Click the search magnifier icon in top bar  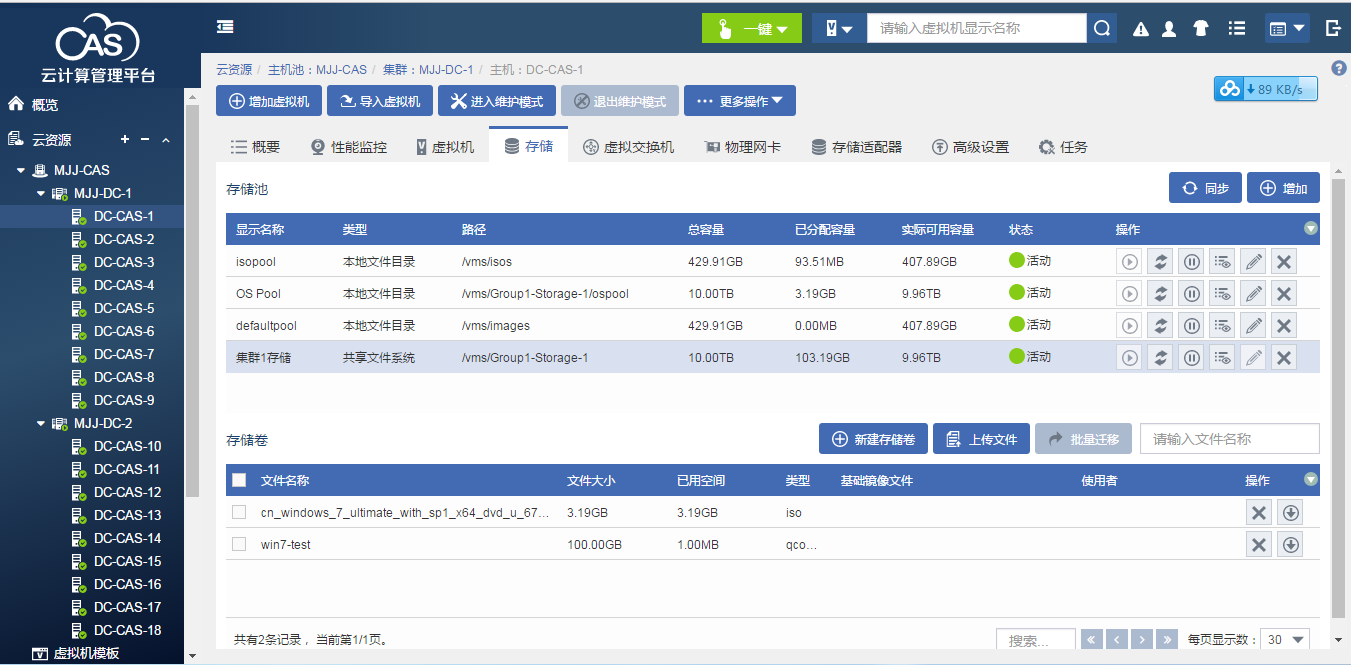1102,28
